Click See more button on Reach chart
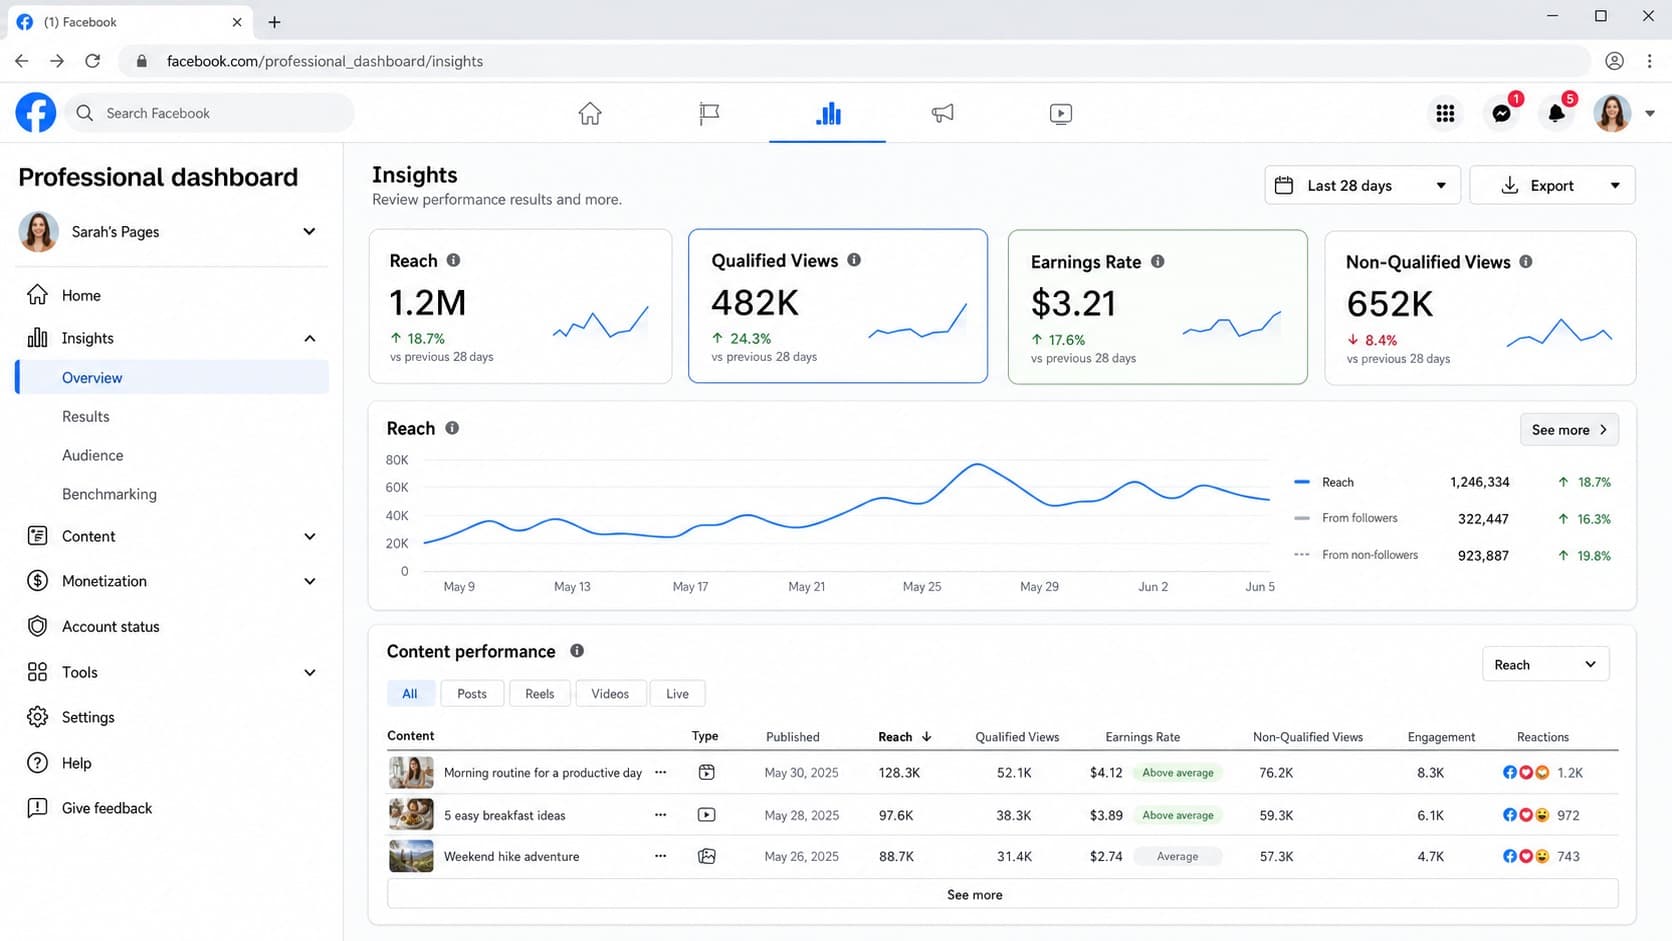1672x941 pixels. [1569, 430]
